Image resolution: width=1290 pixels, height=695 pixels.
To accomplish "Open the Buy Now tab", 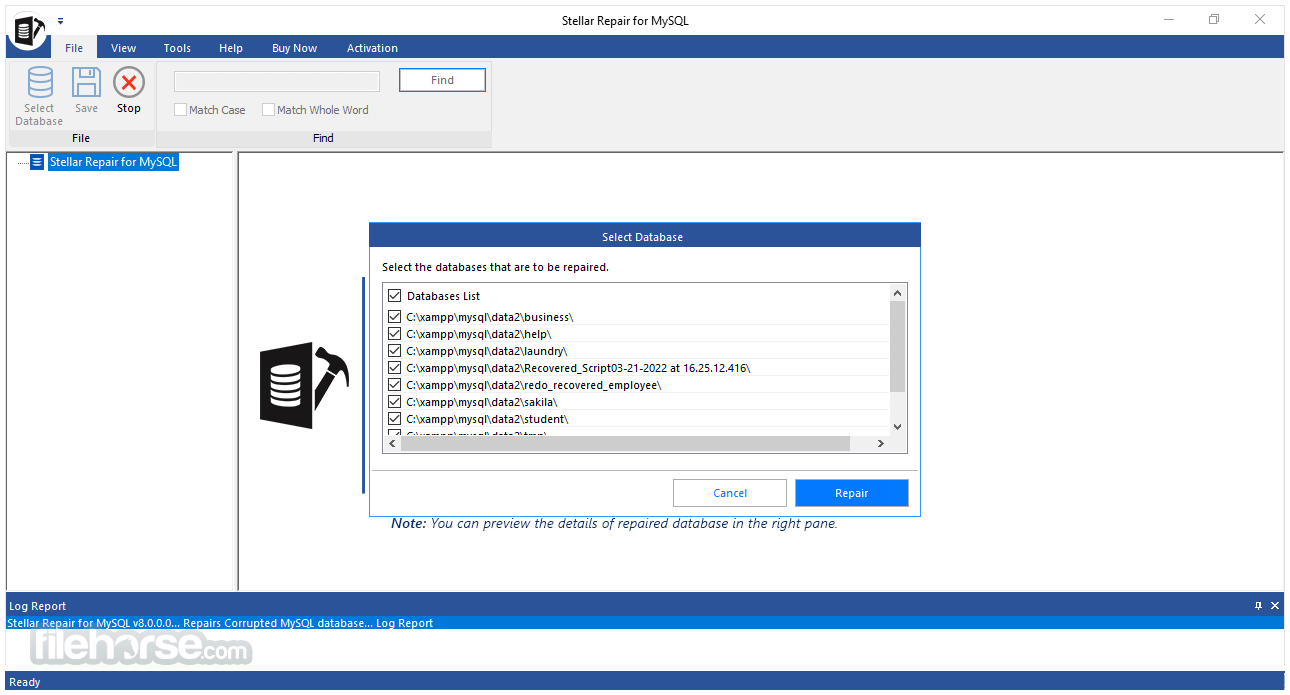I will pyautogui.click(x=295, y=48).
